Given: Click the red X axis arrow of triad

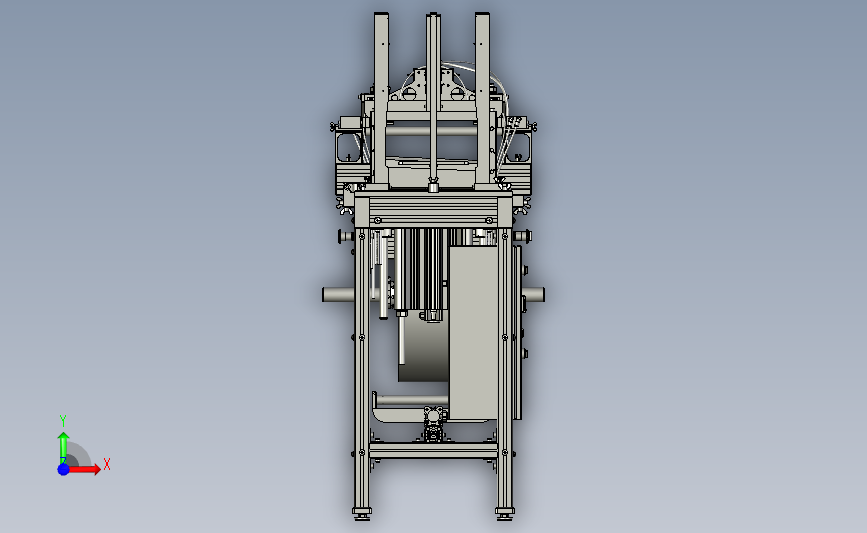Looking at the screenshot, I should [x=84, y=469].
